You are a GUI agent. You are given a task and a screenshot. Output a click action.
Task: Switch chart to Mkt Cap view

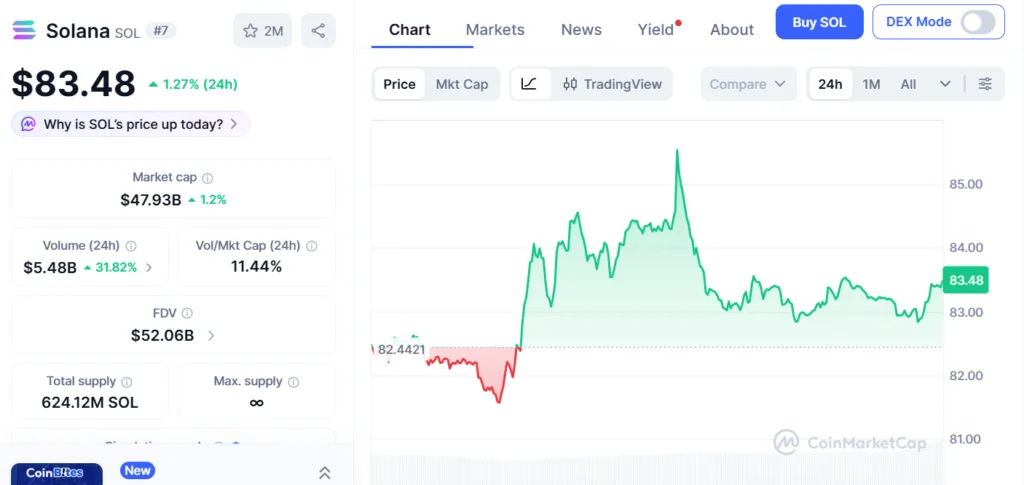(x=462, y=84)
